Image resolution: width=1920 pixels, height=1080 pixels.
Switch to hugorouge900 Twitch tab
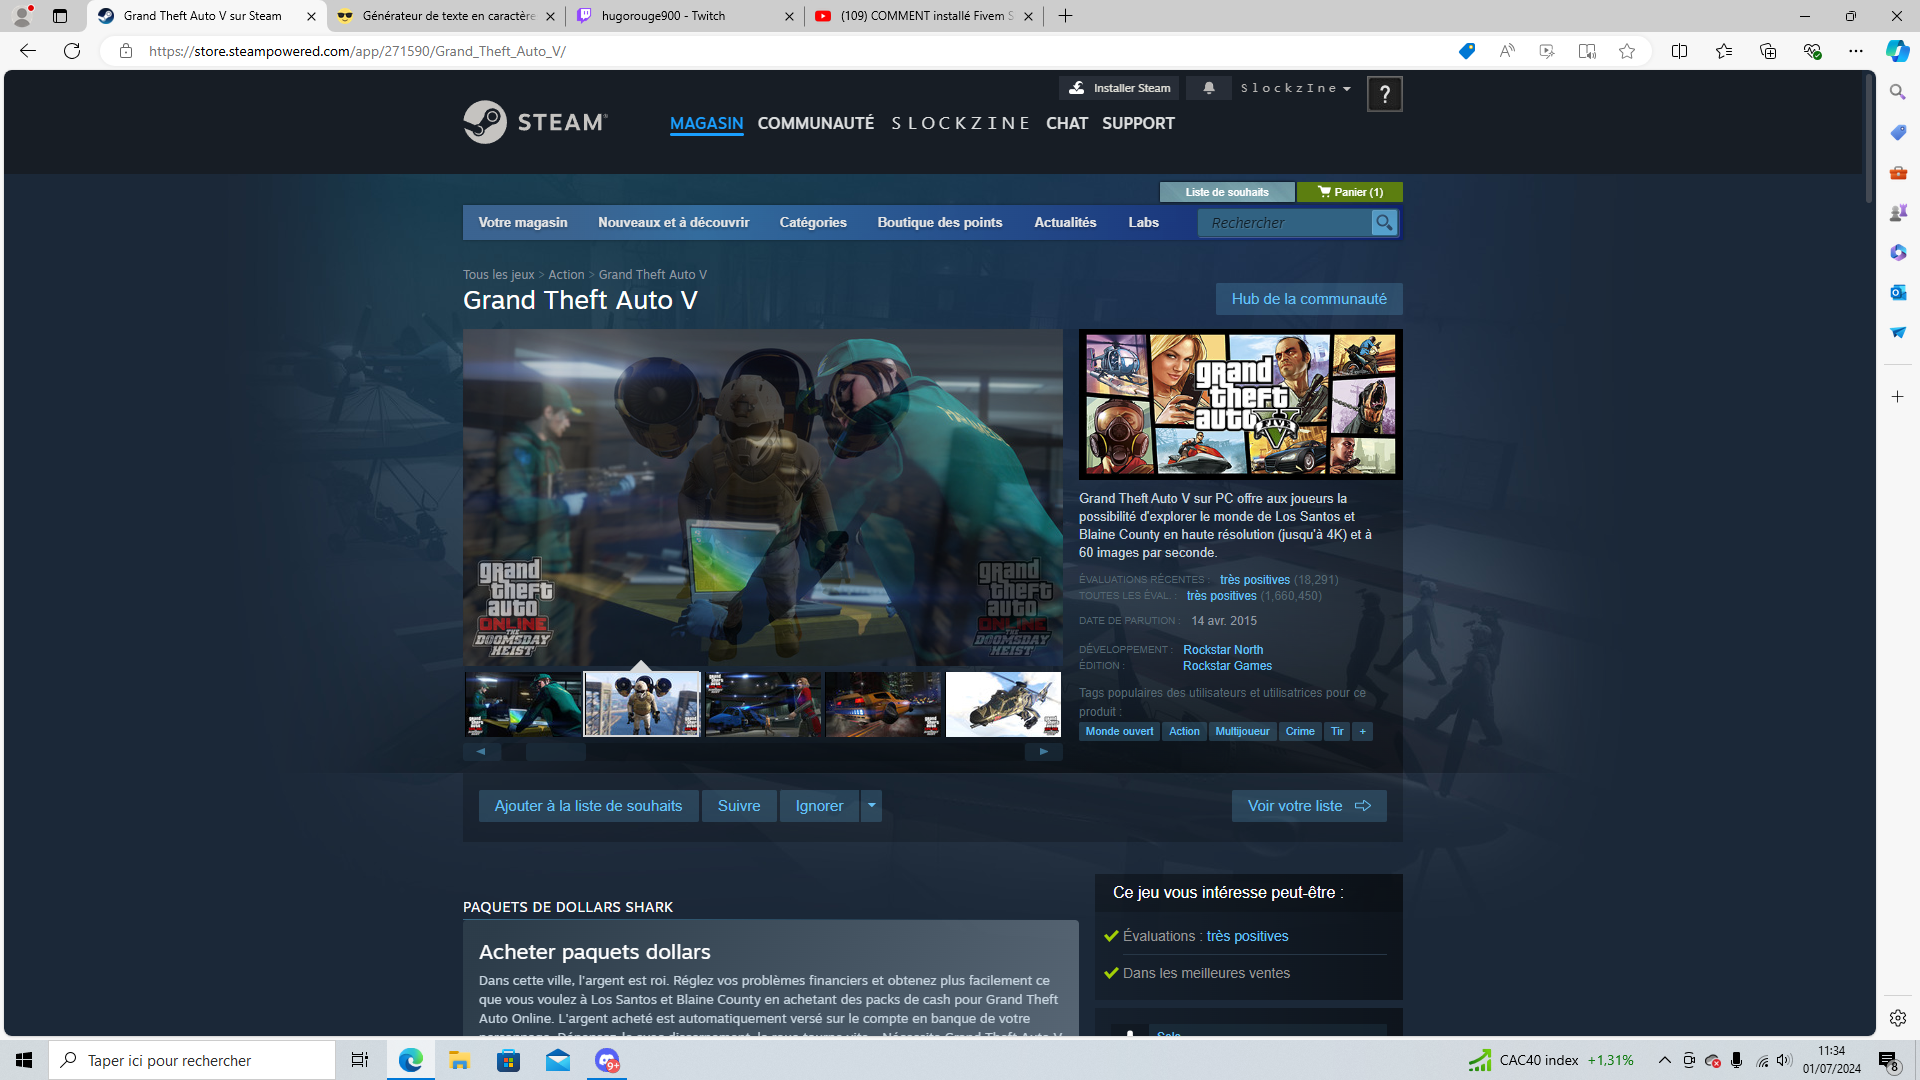tap(686, 16)
